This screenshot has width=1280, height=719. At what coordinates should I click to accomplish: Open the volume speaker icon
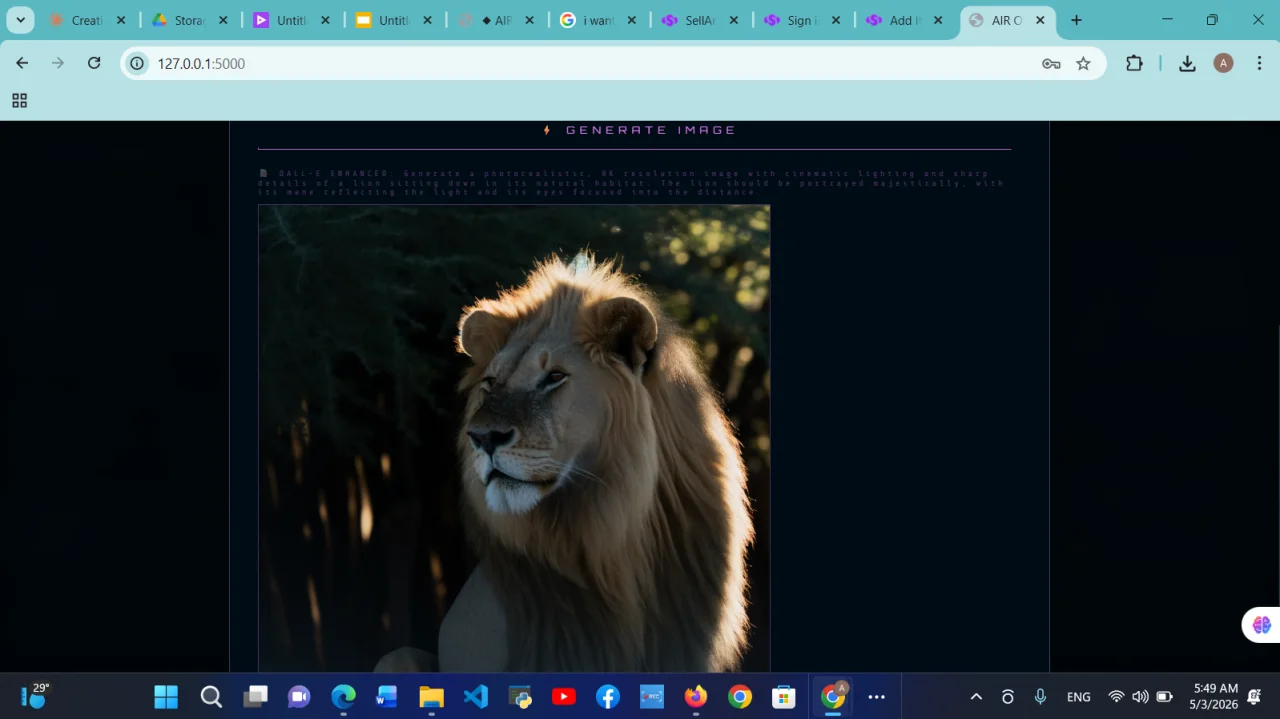1140,697
